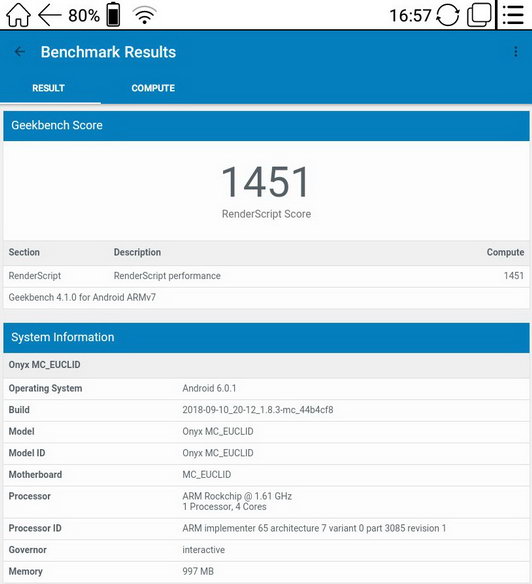Tap the Operating System label

click(45, 388)
